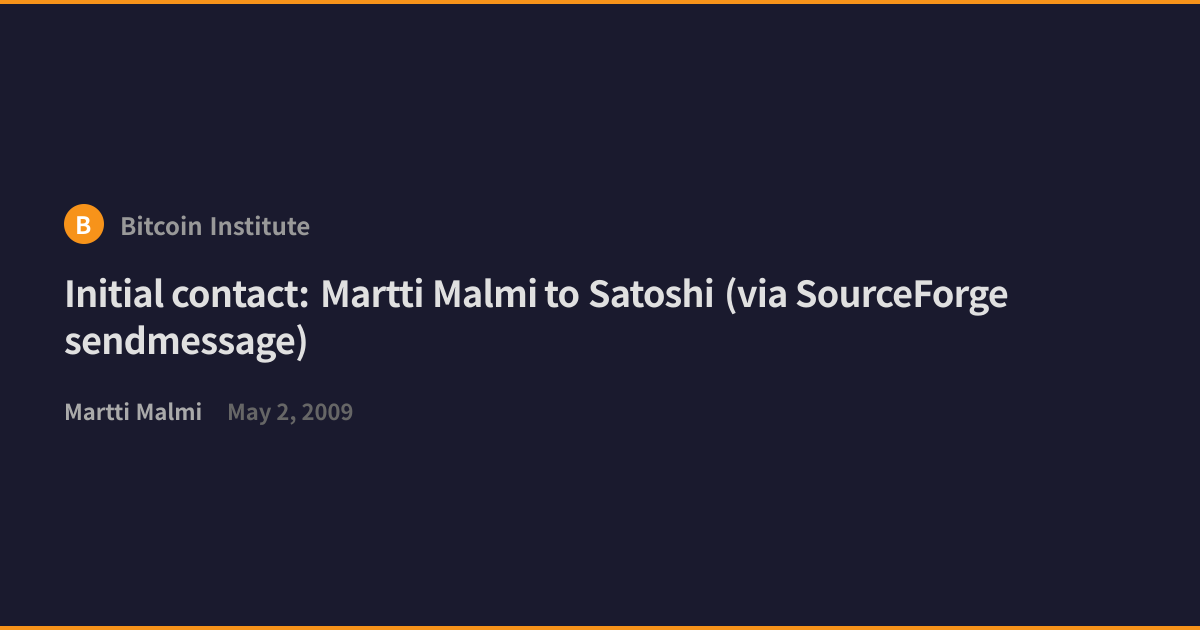Click the orange Bitcoin B logo
The height and width of the screenshot is (630, 1200).
pos(84,225)
